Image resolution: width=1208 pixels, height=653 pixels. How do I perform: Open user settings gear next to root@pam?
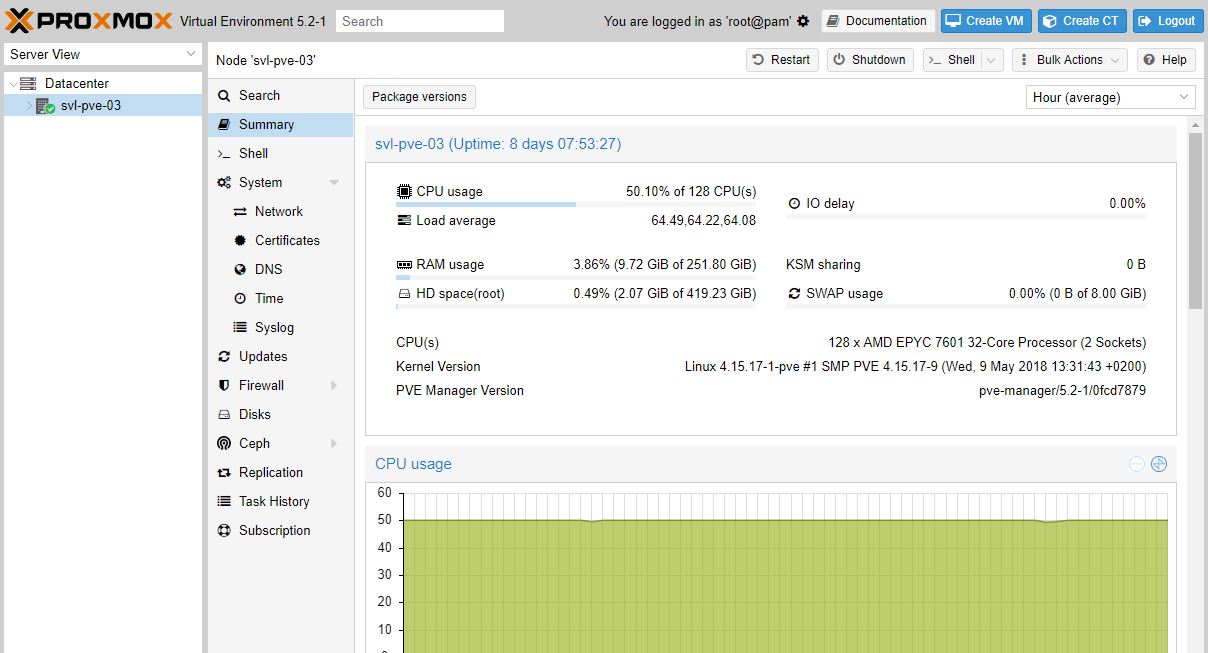803,21
